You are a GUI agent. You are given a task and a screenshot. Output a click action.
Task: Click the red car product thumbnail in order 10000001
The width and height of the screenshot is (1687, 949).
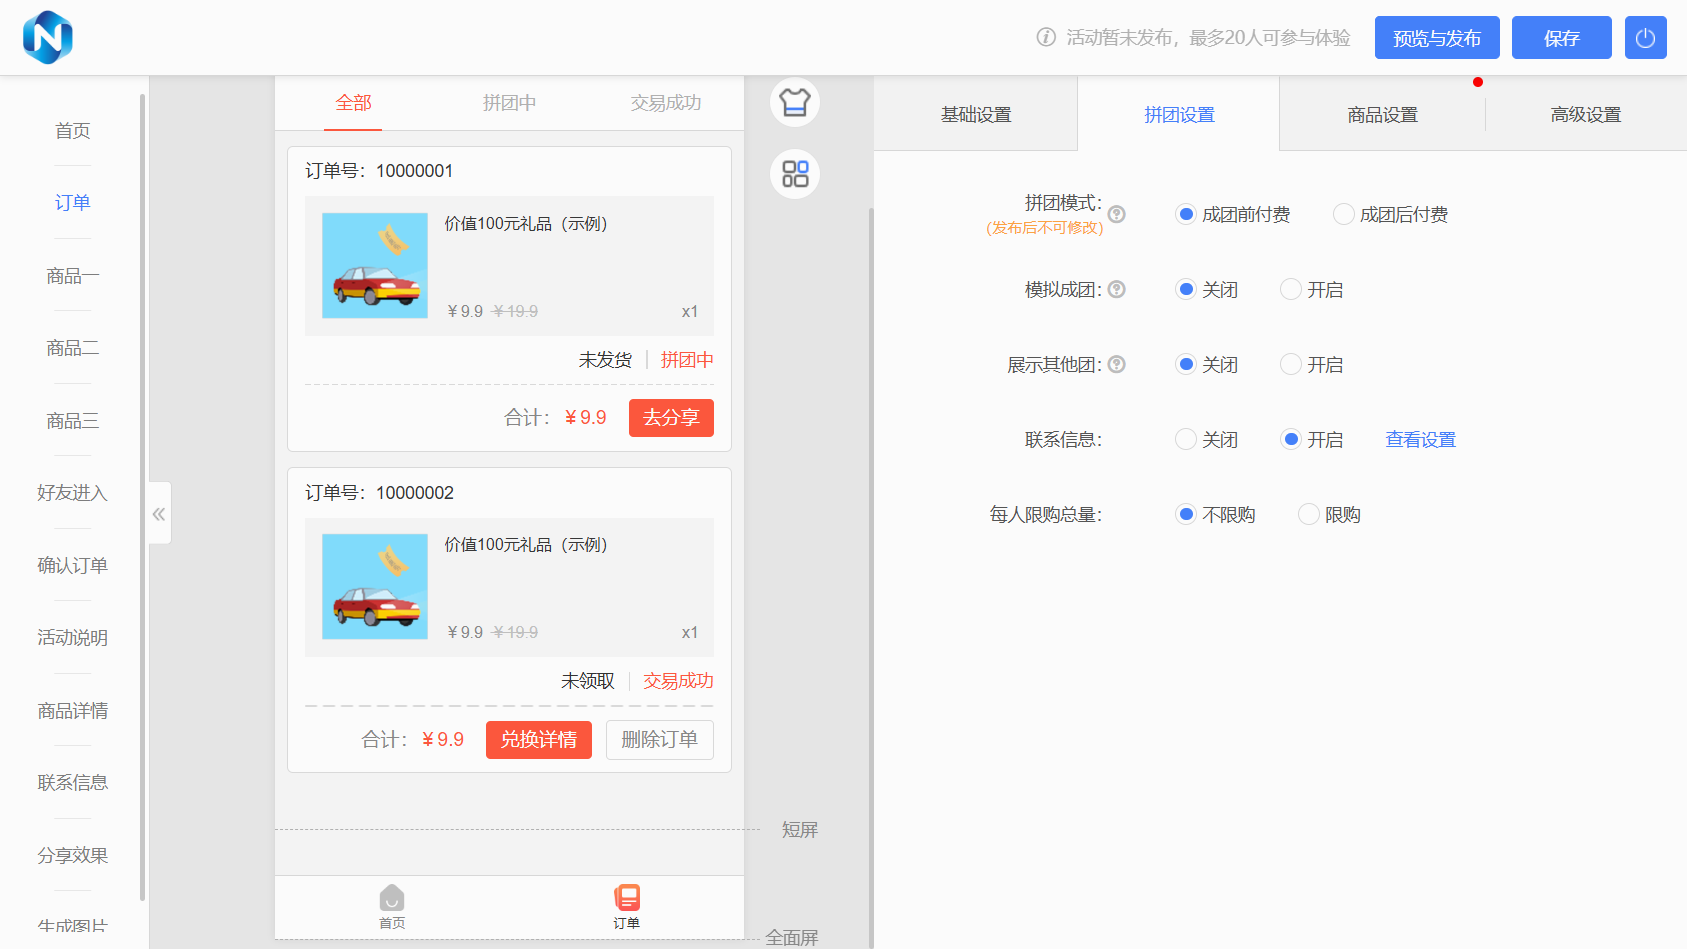(x=374, y=264)
